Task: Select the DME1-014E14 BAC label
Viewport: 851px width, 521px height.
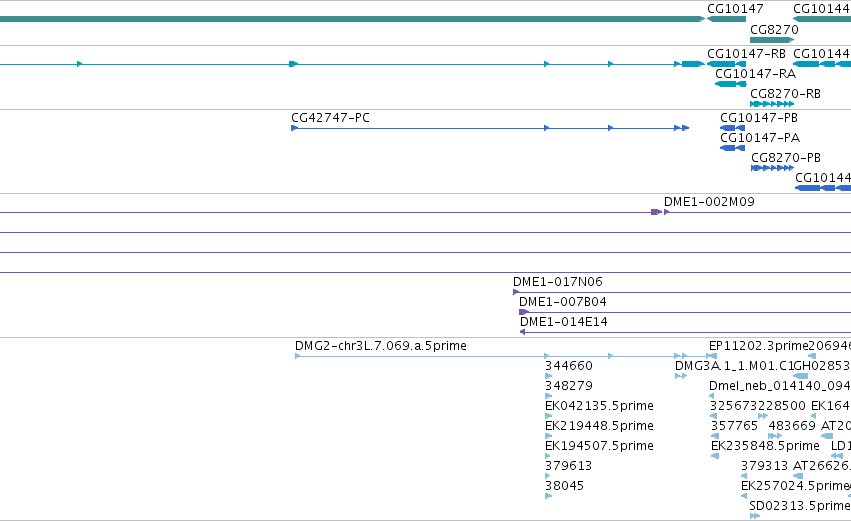Action: click(563, 322)
